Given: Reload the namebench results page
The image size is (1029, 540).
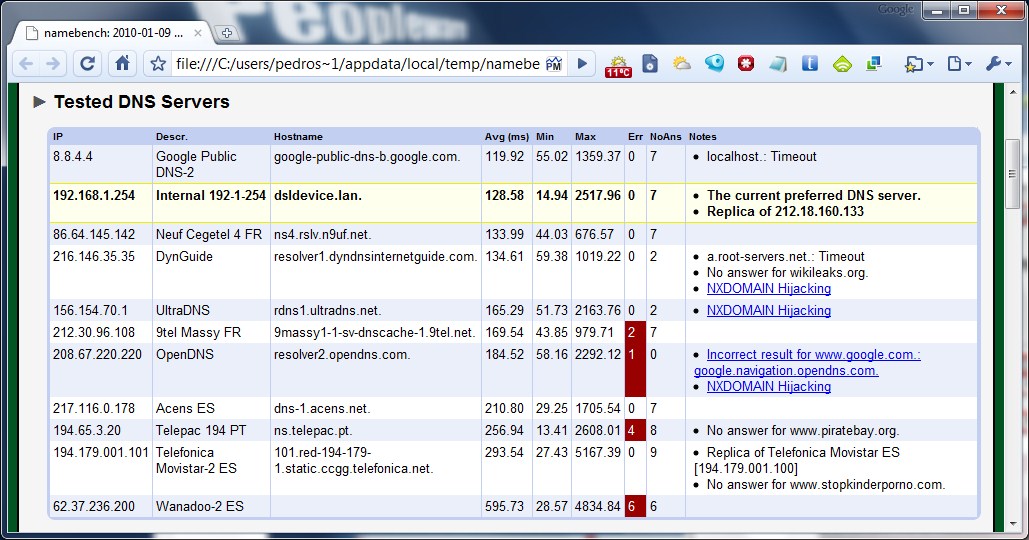Looking at the screenshot, I should pyautogui.click(x=87, y=64).
